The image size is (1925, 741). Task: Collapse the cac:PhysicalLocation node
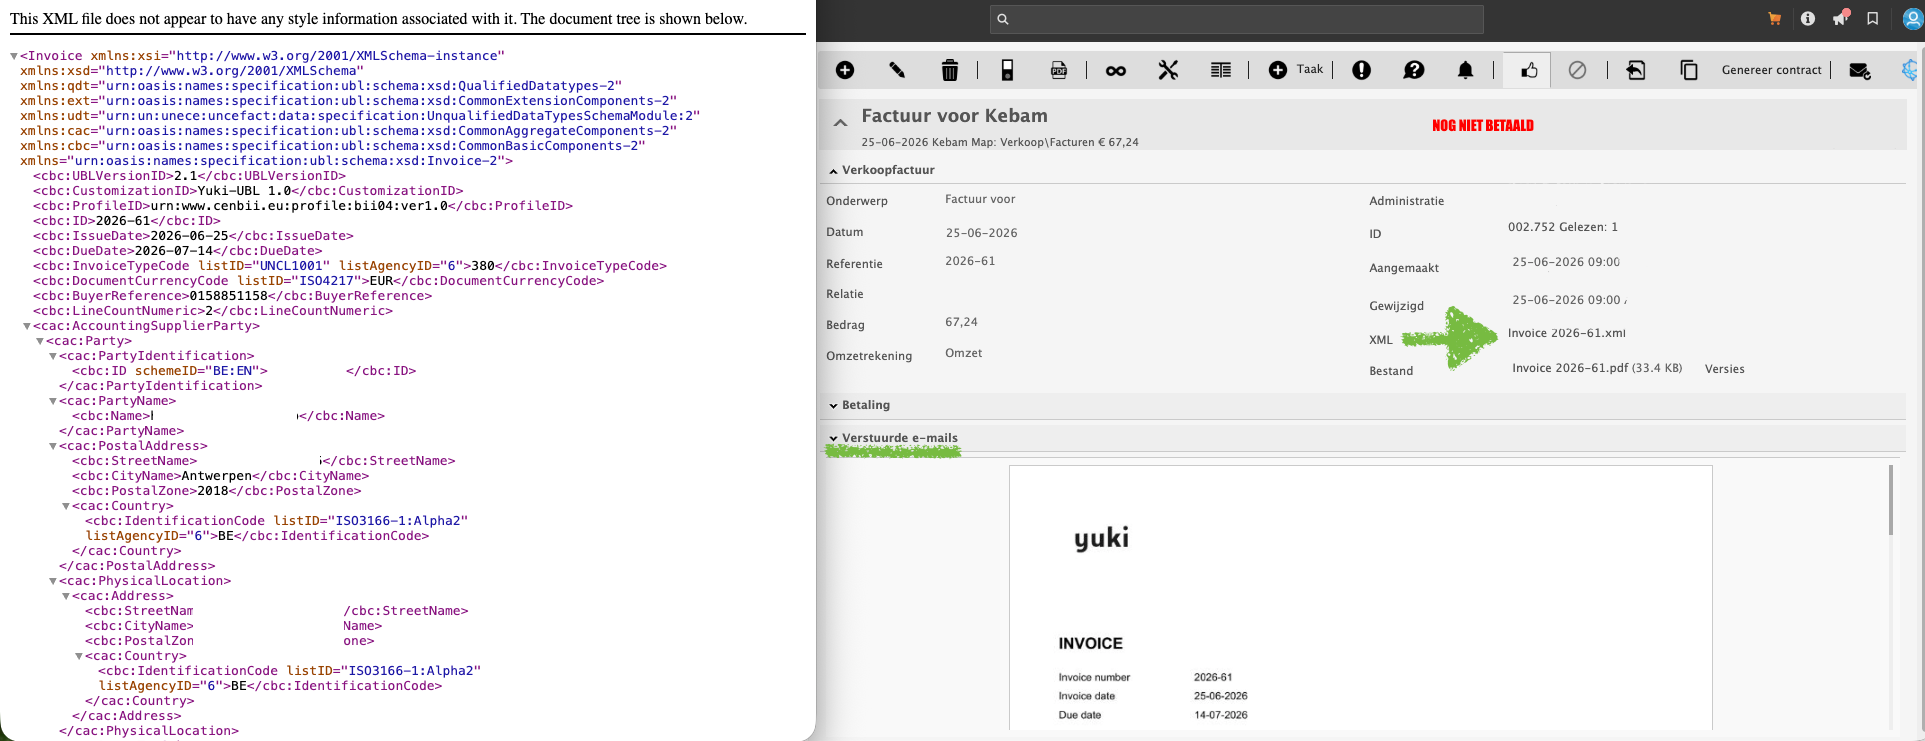52,581
